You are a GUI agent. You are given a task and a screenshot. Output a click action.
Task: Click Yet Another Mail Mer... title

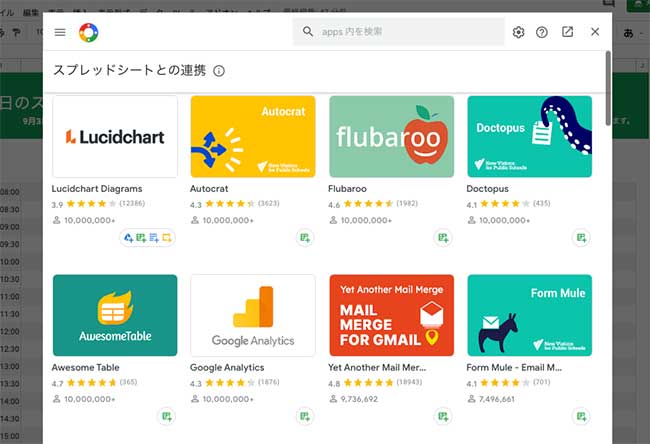point(377,367)
